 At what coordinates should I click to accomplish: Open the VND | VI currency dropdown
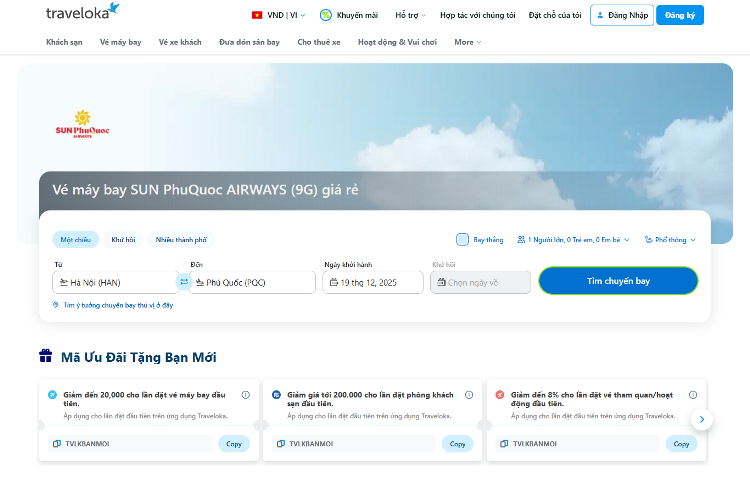coord(278,15)
